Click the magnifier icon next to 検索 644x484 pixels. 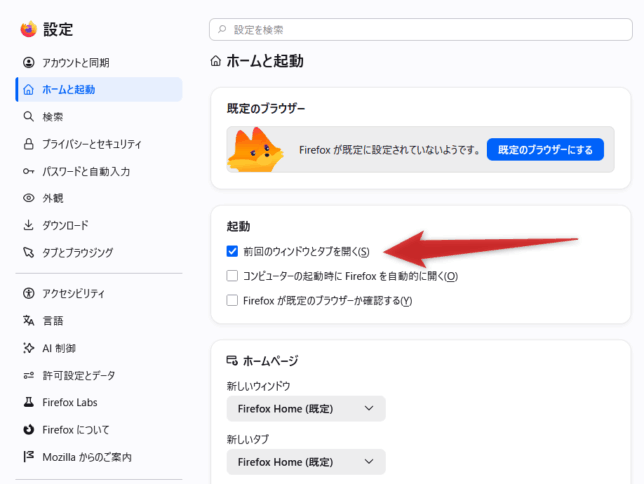coord(28,117)
